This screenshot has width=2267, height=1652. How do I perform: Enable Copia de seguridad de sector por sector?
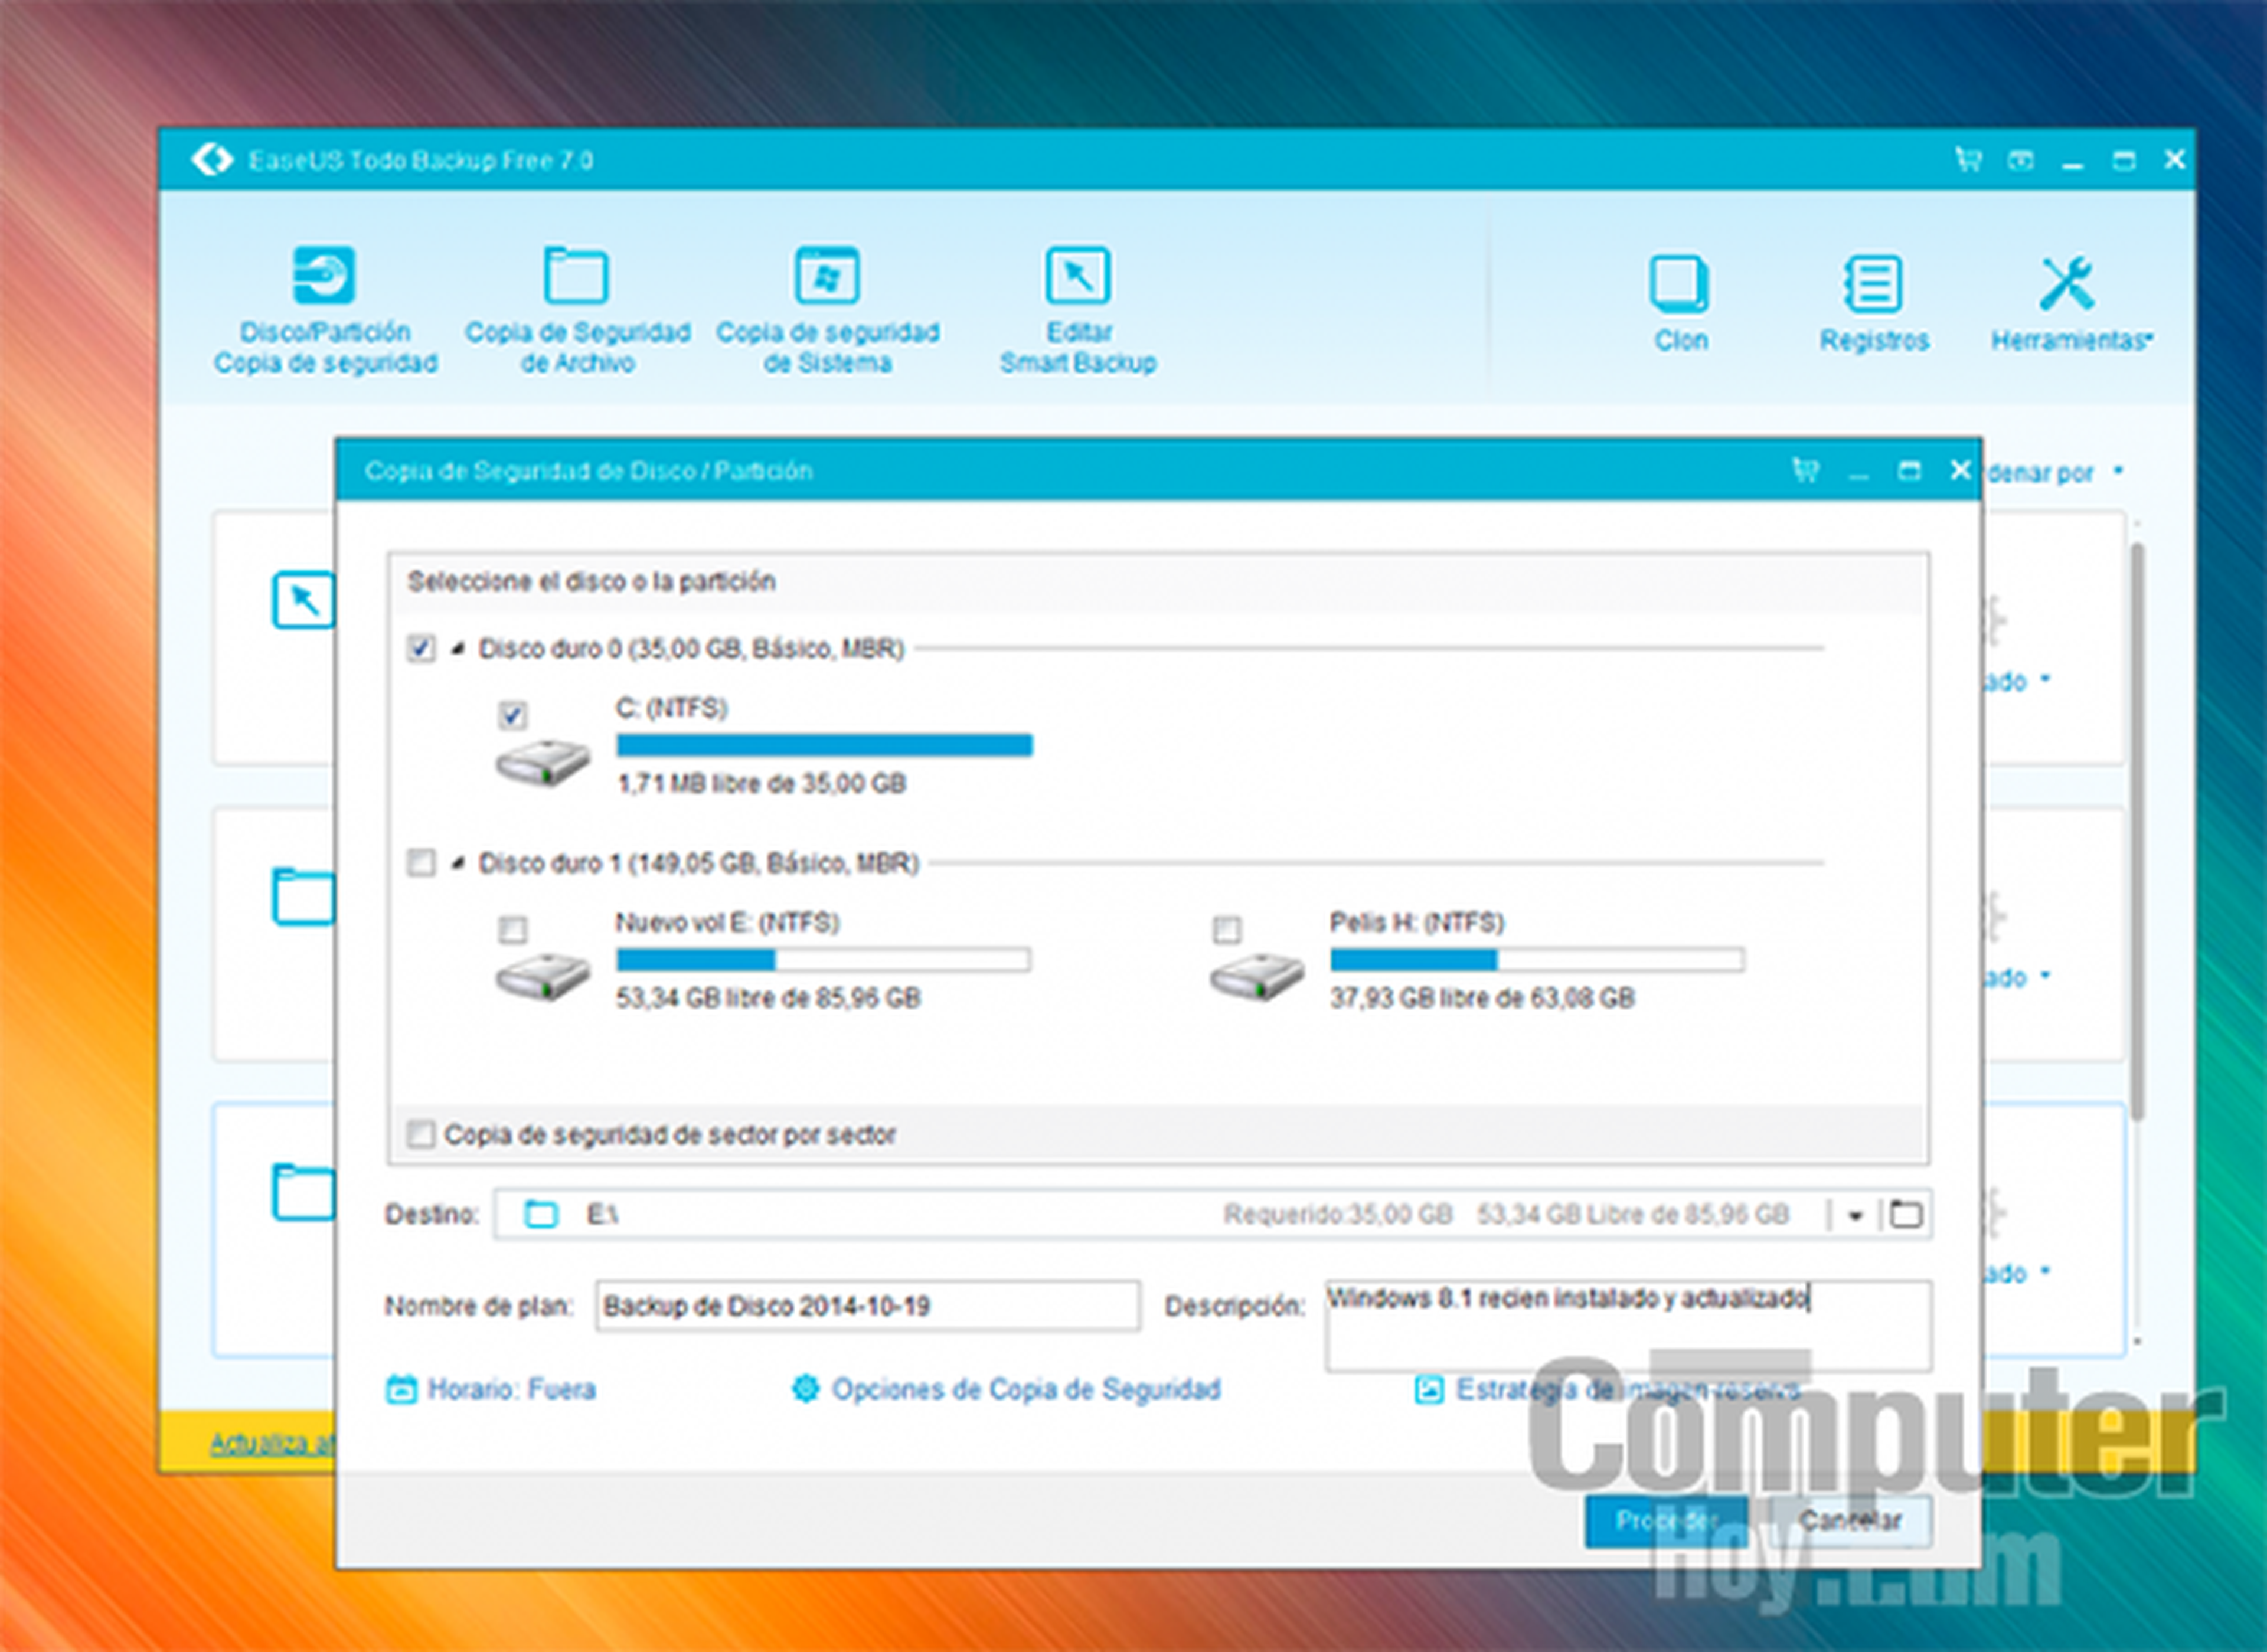[x=421, y=1134]
